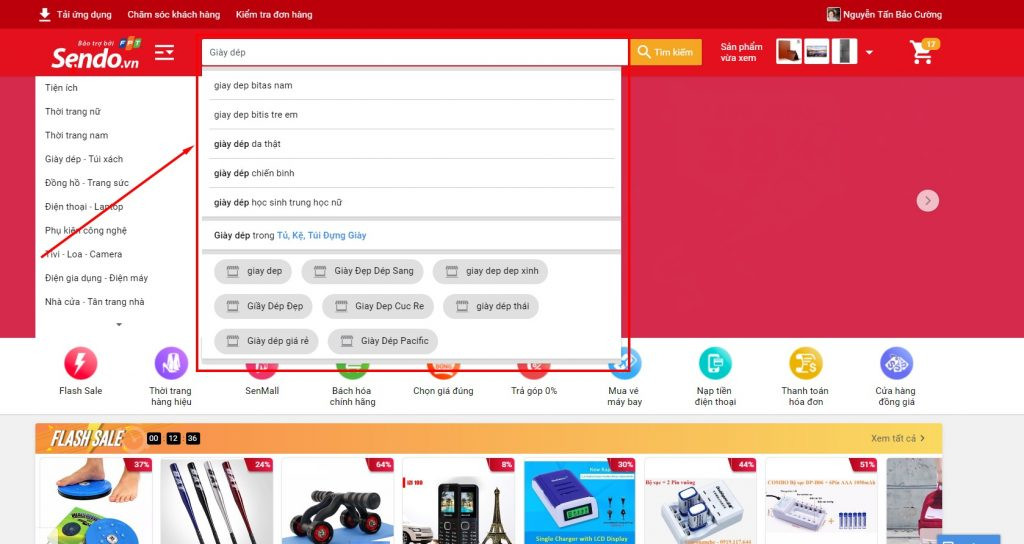1024x544 pixels.
Task: Open the shopping cart icon
Action: pyautogui.click(x=922, y=53)
